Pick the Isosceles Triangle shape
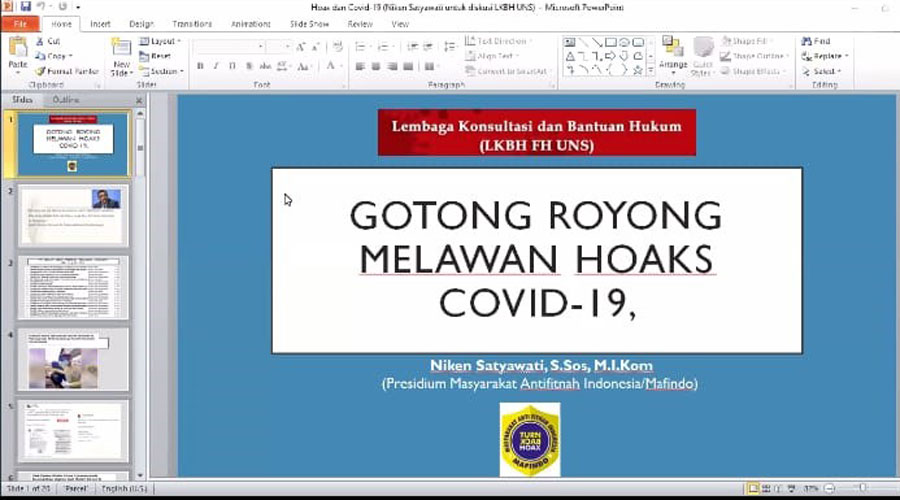The image size is (900, 500). [570, 56]
